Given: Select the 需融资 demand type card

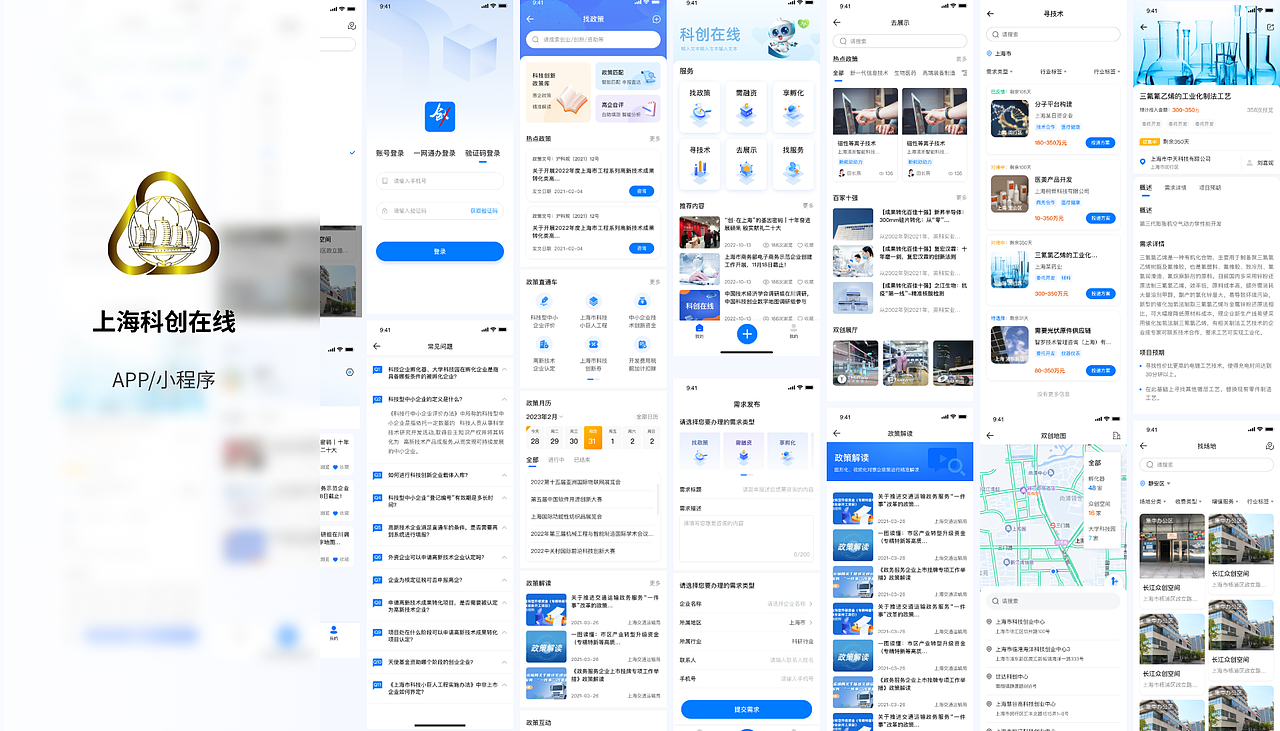Looking at the screenshot, I should 743,450.
